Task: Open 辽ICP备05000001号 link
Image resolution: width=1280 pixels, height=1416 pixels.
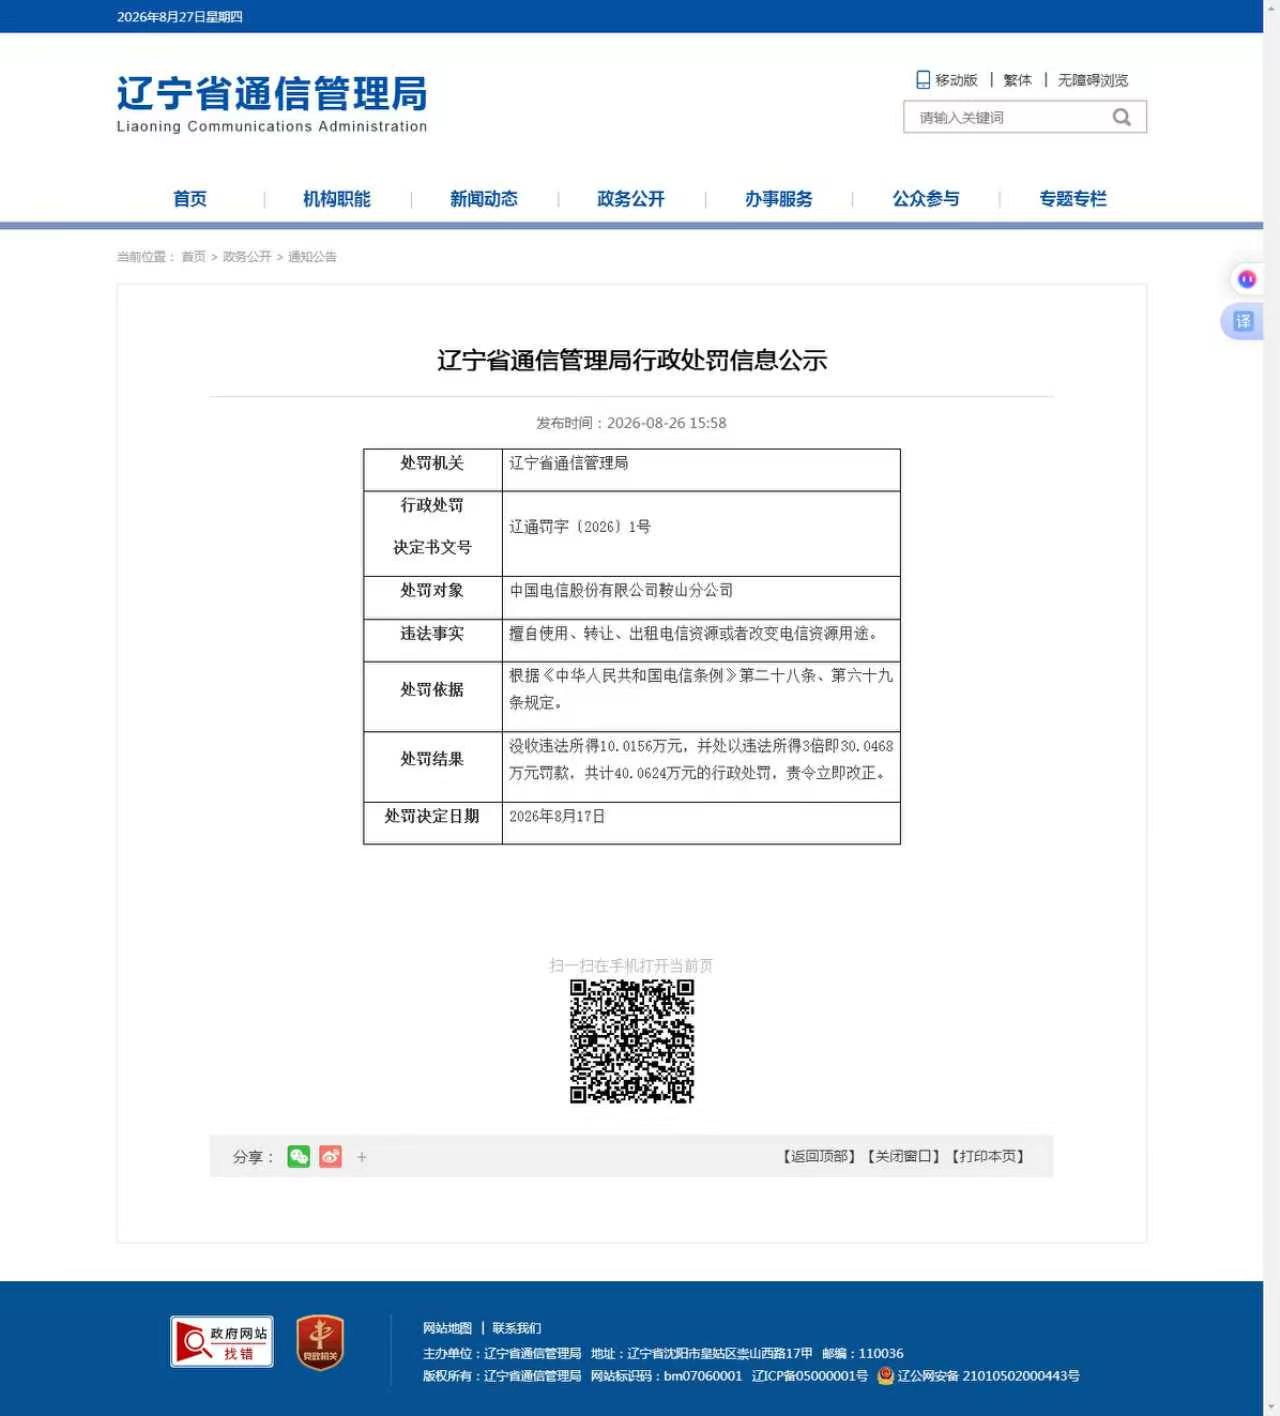Action: [810, 1376]
